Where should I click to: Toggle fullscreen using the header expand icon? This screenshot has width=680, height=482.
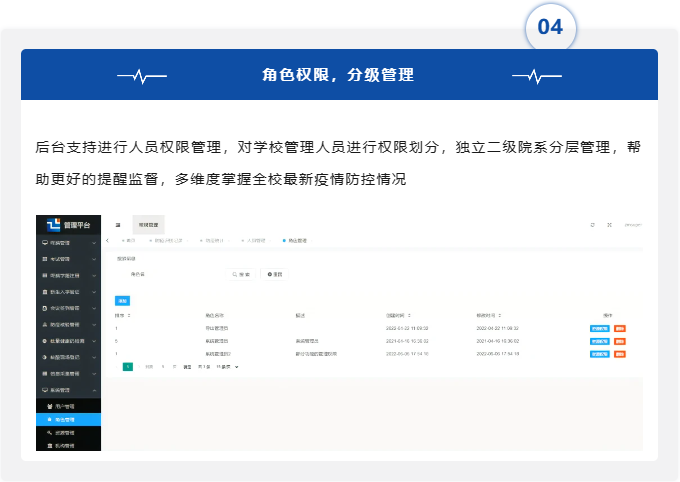(609, 225)
